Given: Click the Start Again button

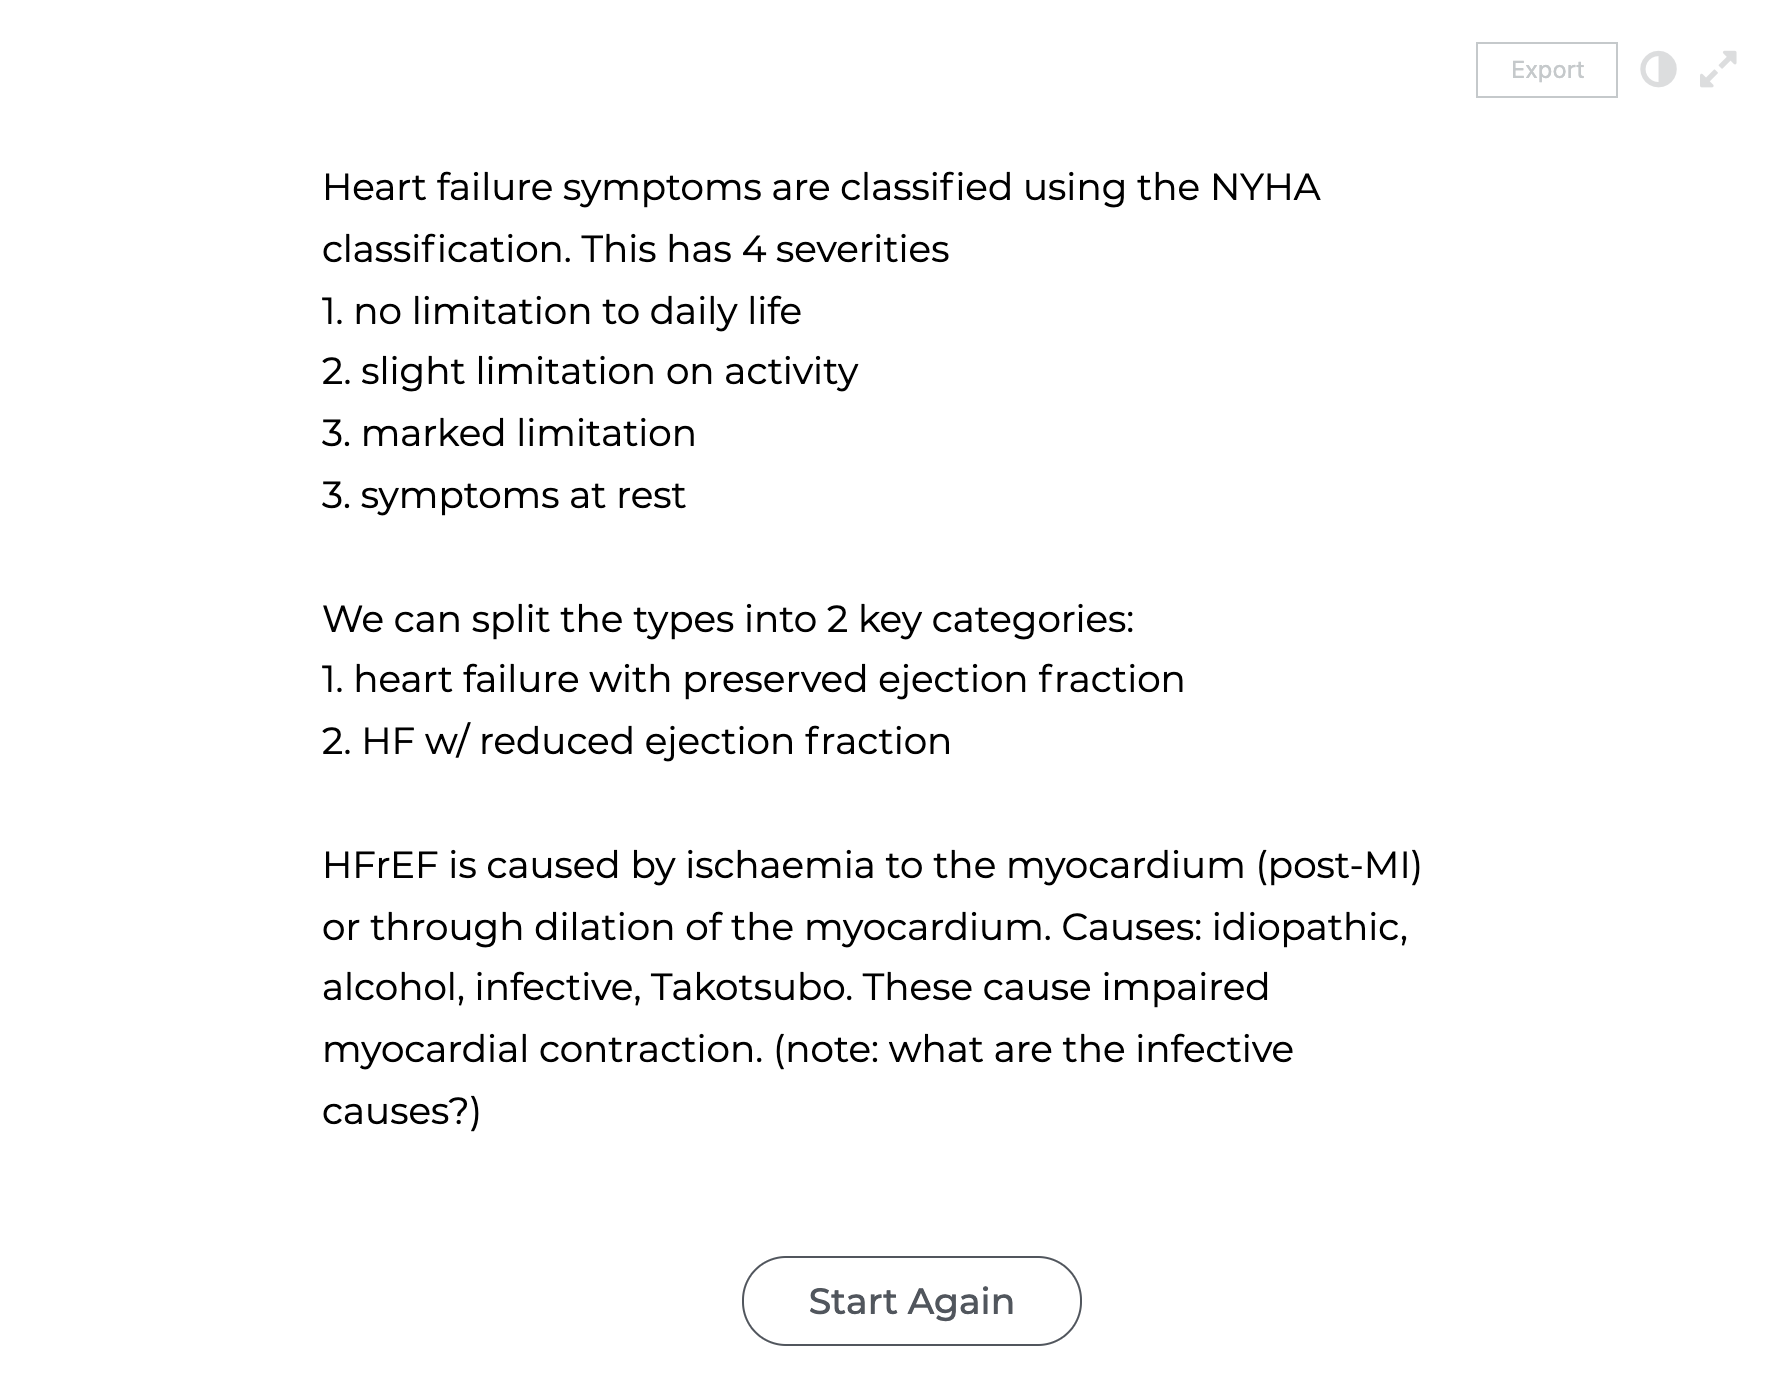Looking at the screenshot, I should coord(911,1301).
